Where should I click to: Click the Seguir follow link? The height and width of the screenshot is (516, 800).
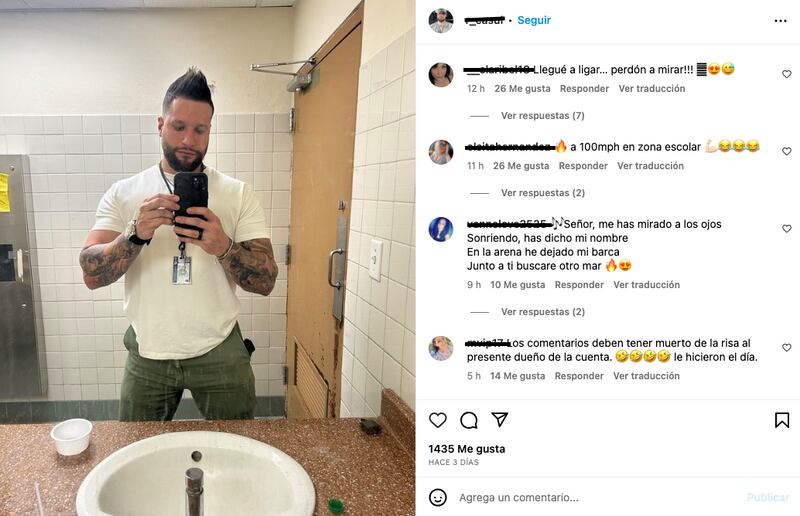(x=534, y=20)
